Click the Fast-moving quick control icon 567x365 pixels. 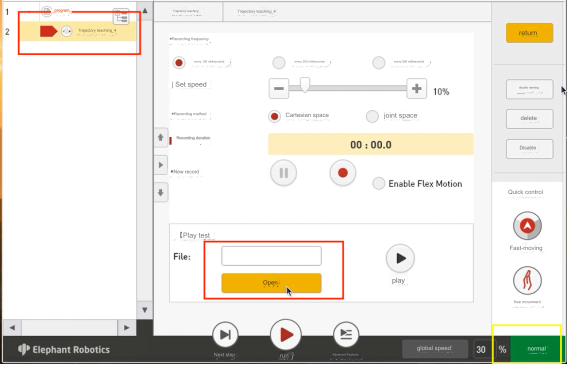click(527, 226)
